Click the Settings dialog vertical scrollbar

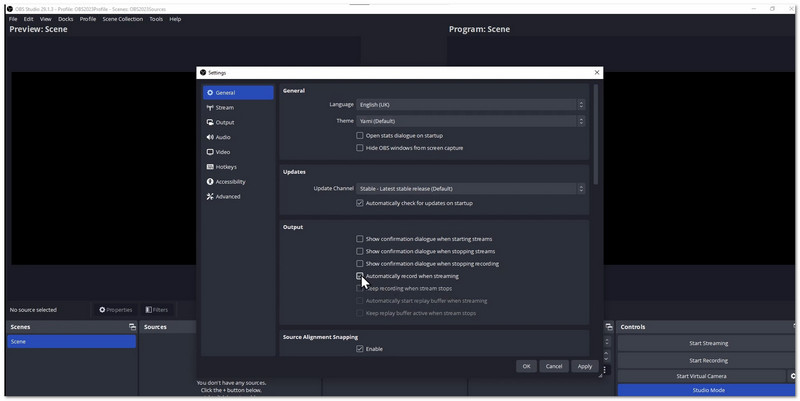(x=596, y=135)
